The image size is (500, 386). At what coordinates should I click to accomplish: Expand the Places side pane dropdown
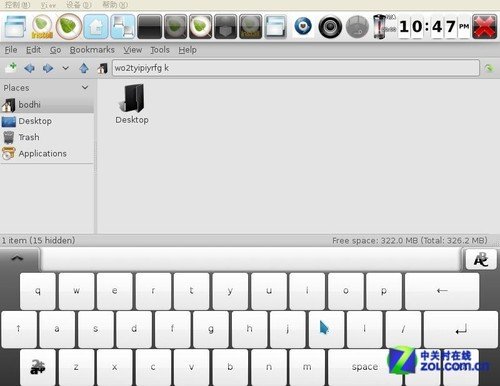coord(85,88)
